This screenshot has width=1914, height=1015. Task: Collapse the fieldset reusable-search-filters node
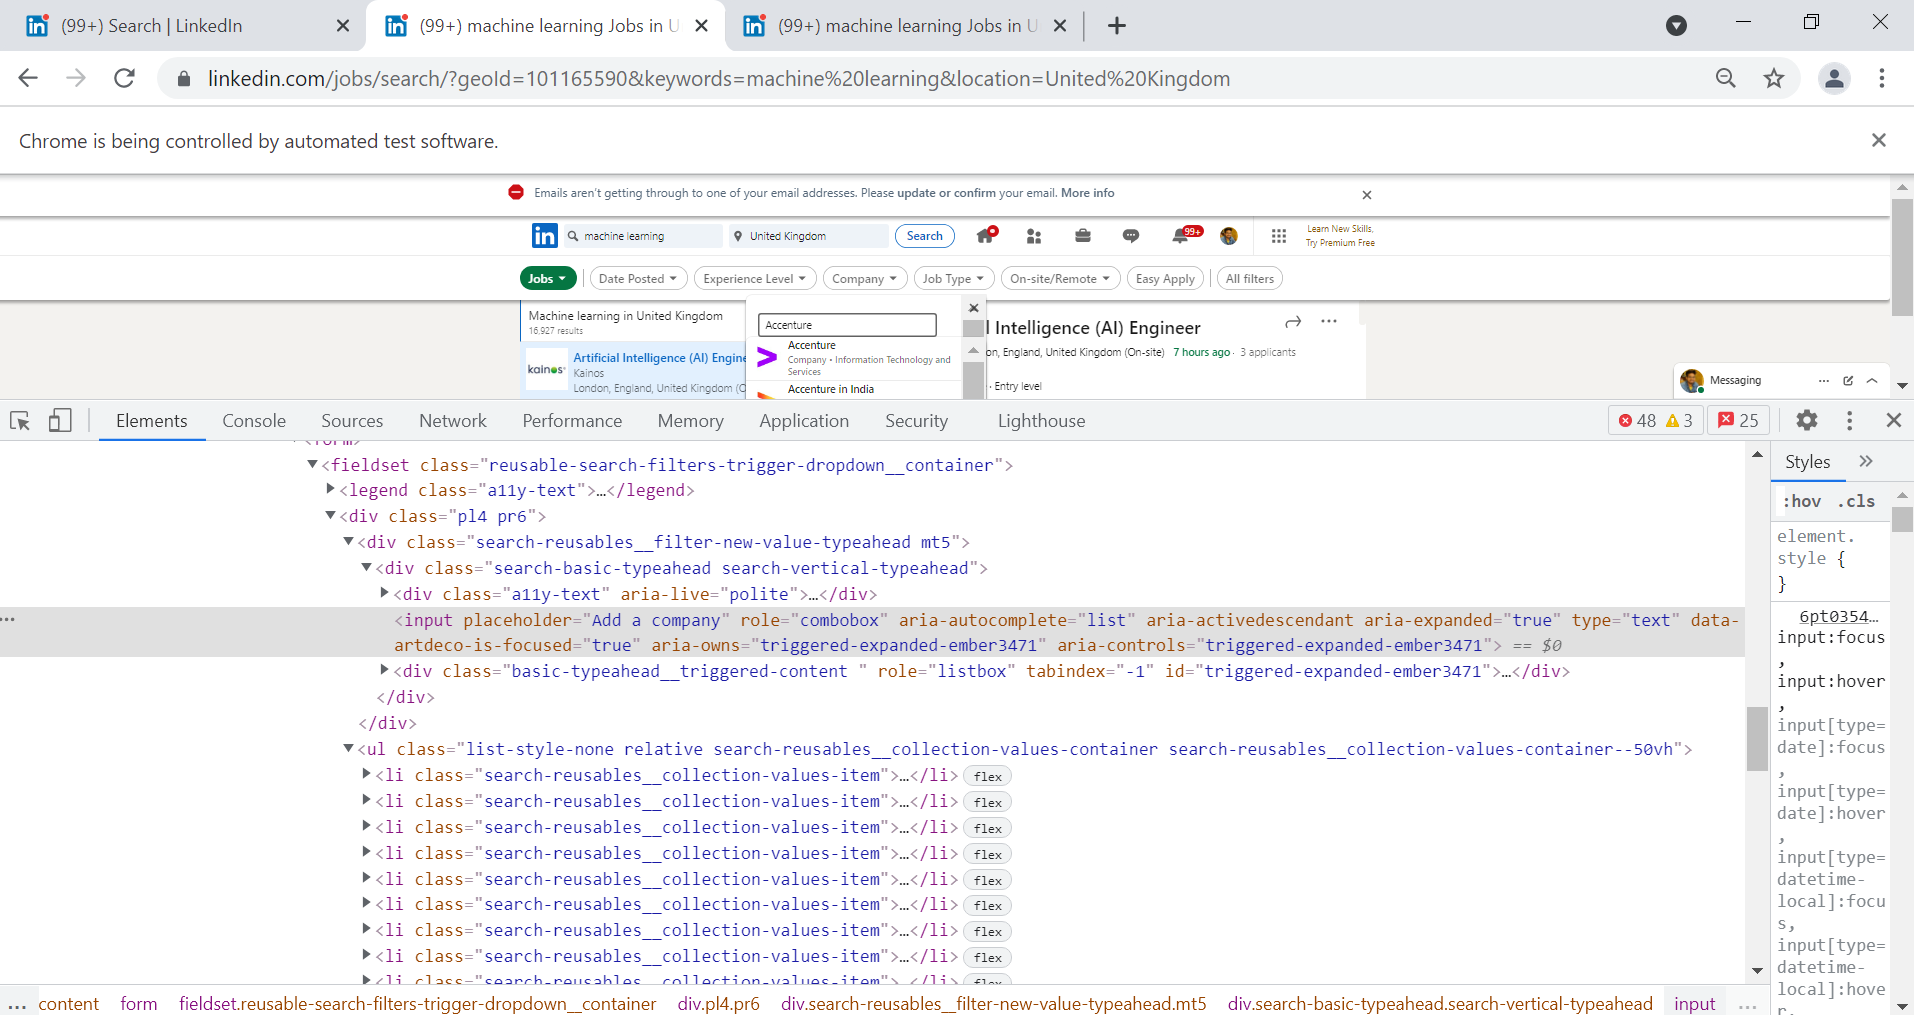pyautogui.click(x=312, y=464)
